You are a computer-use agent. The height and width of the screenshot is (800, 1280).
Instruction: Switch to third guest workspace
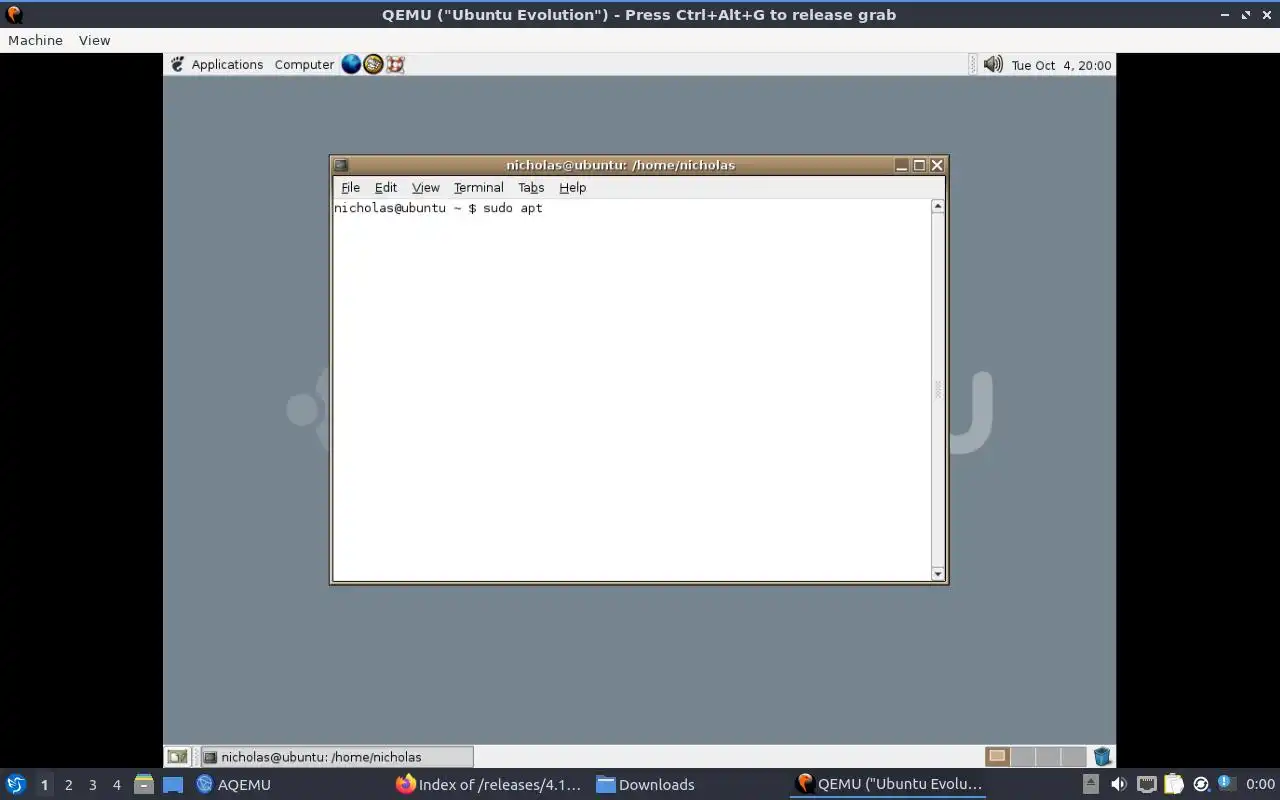click(x=1047, y=756)
